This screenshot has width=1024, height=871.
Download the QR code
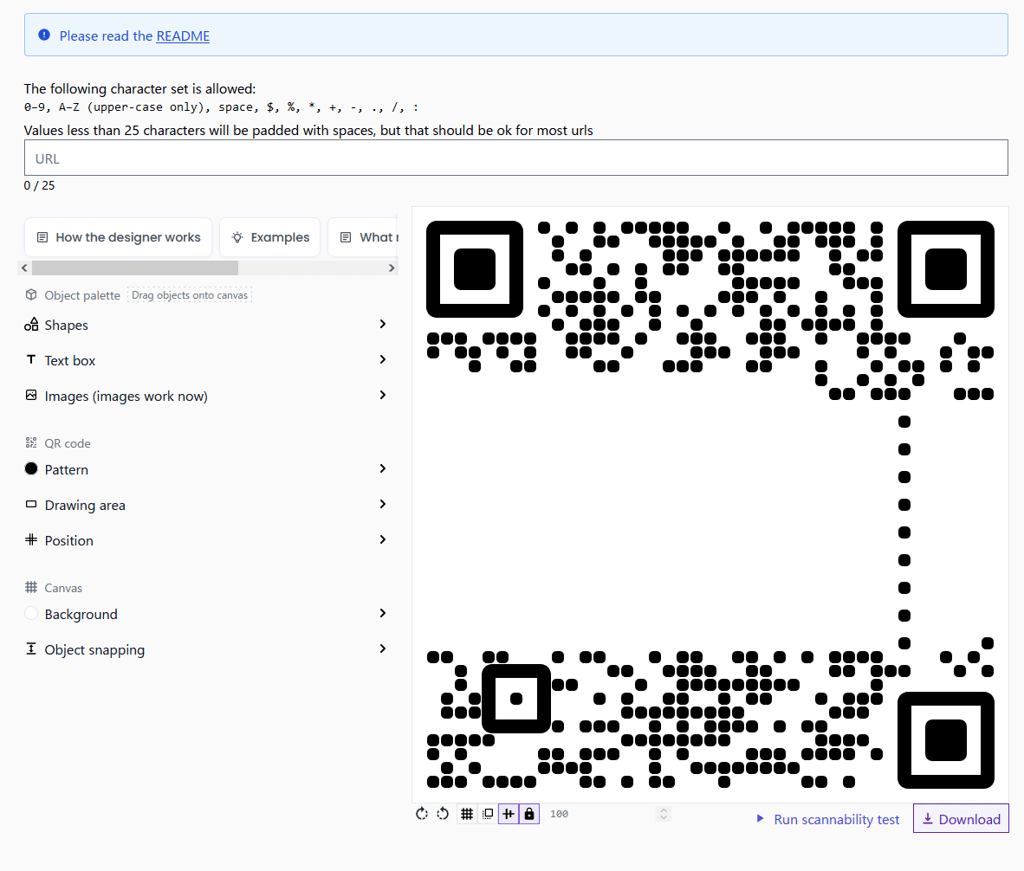point(960,819)
